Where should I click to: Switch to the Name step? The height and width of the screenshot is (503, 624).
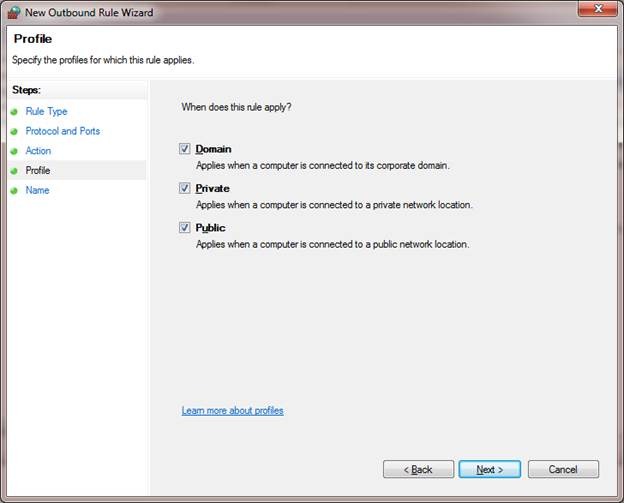tap(37, 190)
